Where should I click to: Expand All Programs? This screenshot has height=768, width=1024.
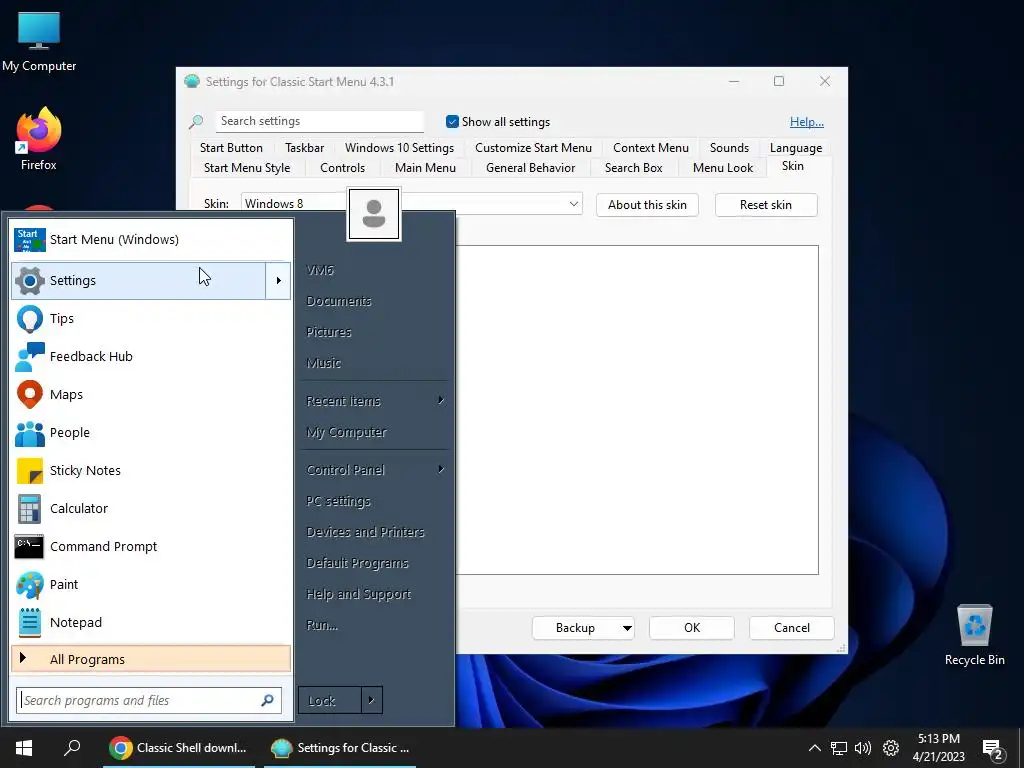pos(151,659)
